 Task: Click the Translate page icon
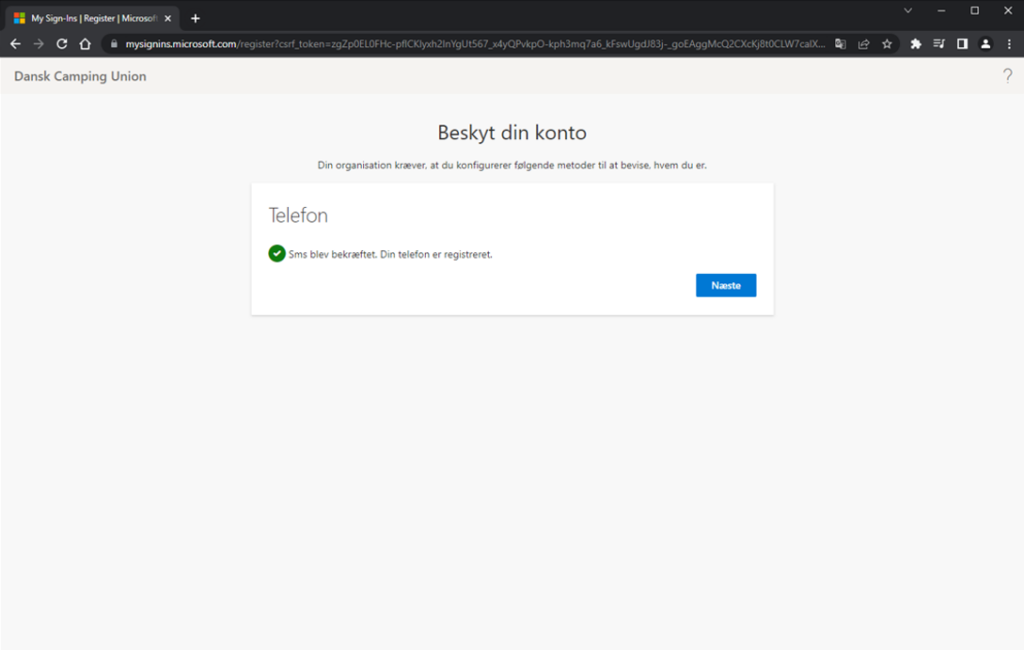click(x=841, y=44)
